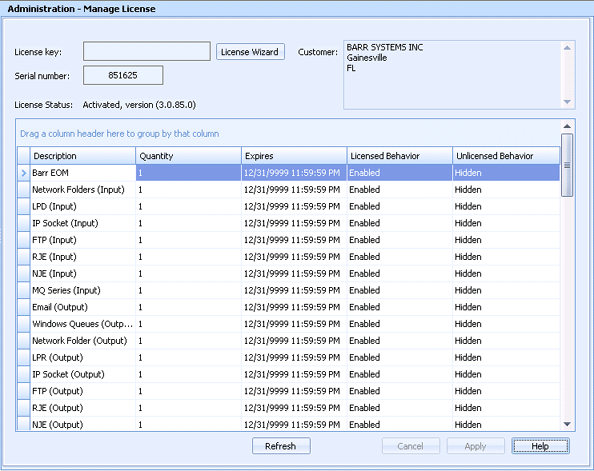The image size is (594, 471).
Task: Sort by the Quantity column header
Action: click(x=188, y=156)
